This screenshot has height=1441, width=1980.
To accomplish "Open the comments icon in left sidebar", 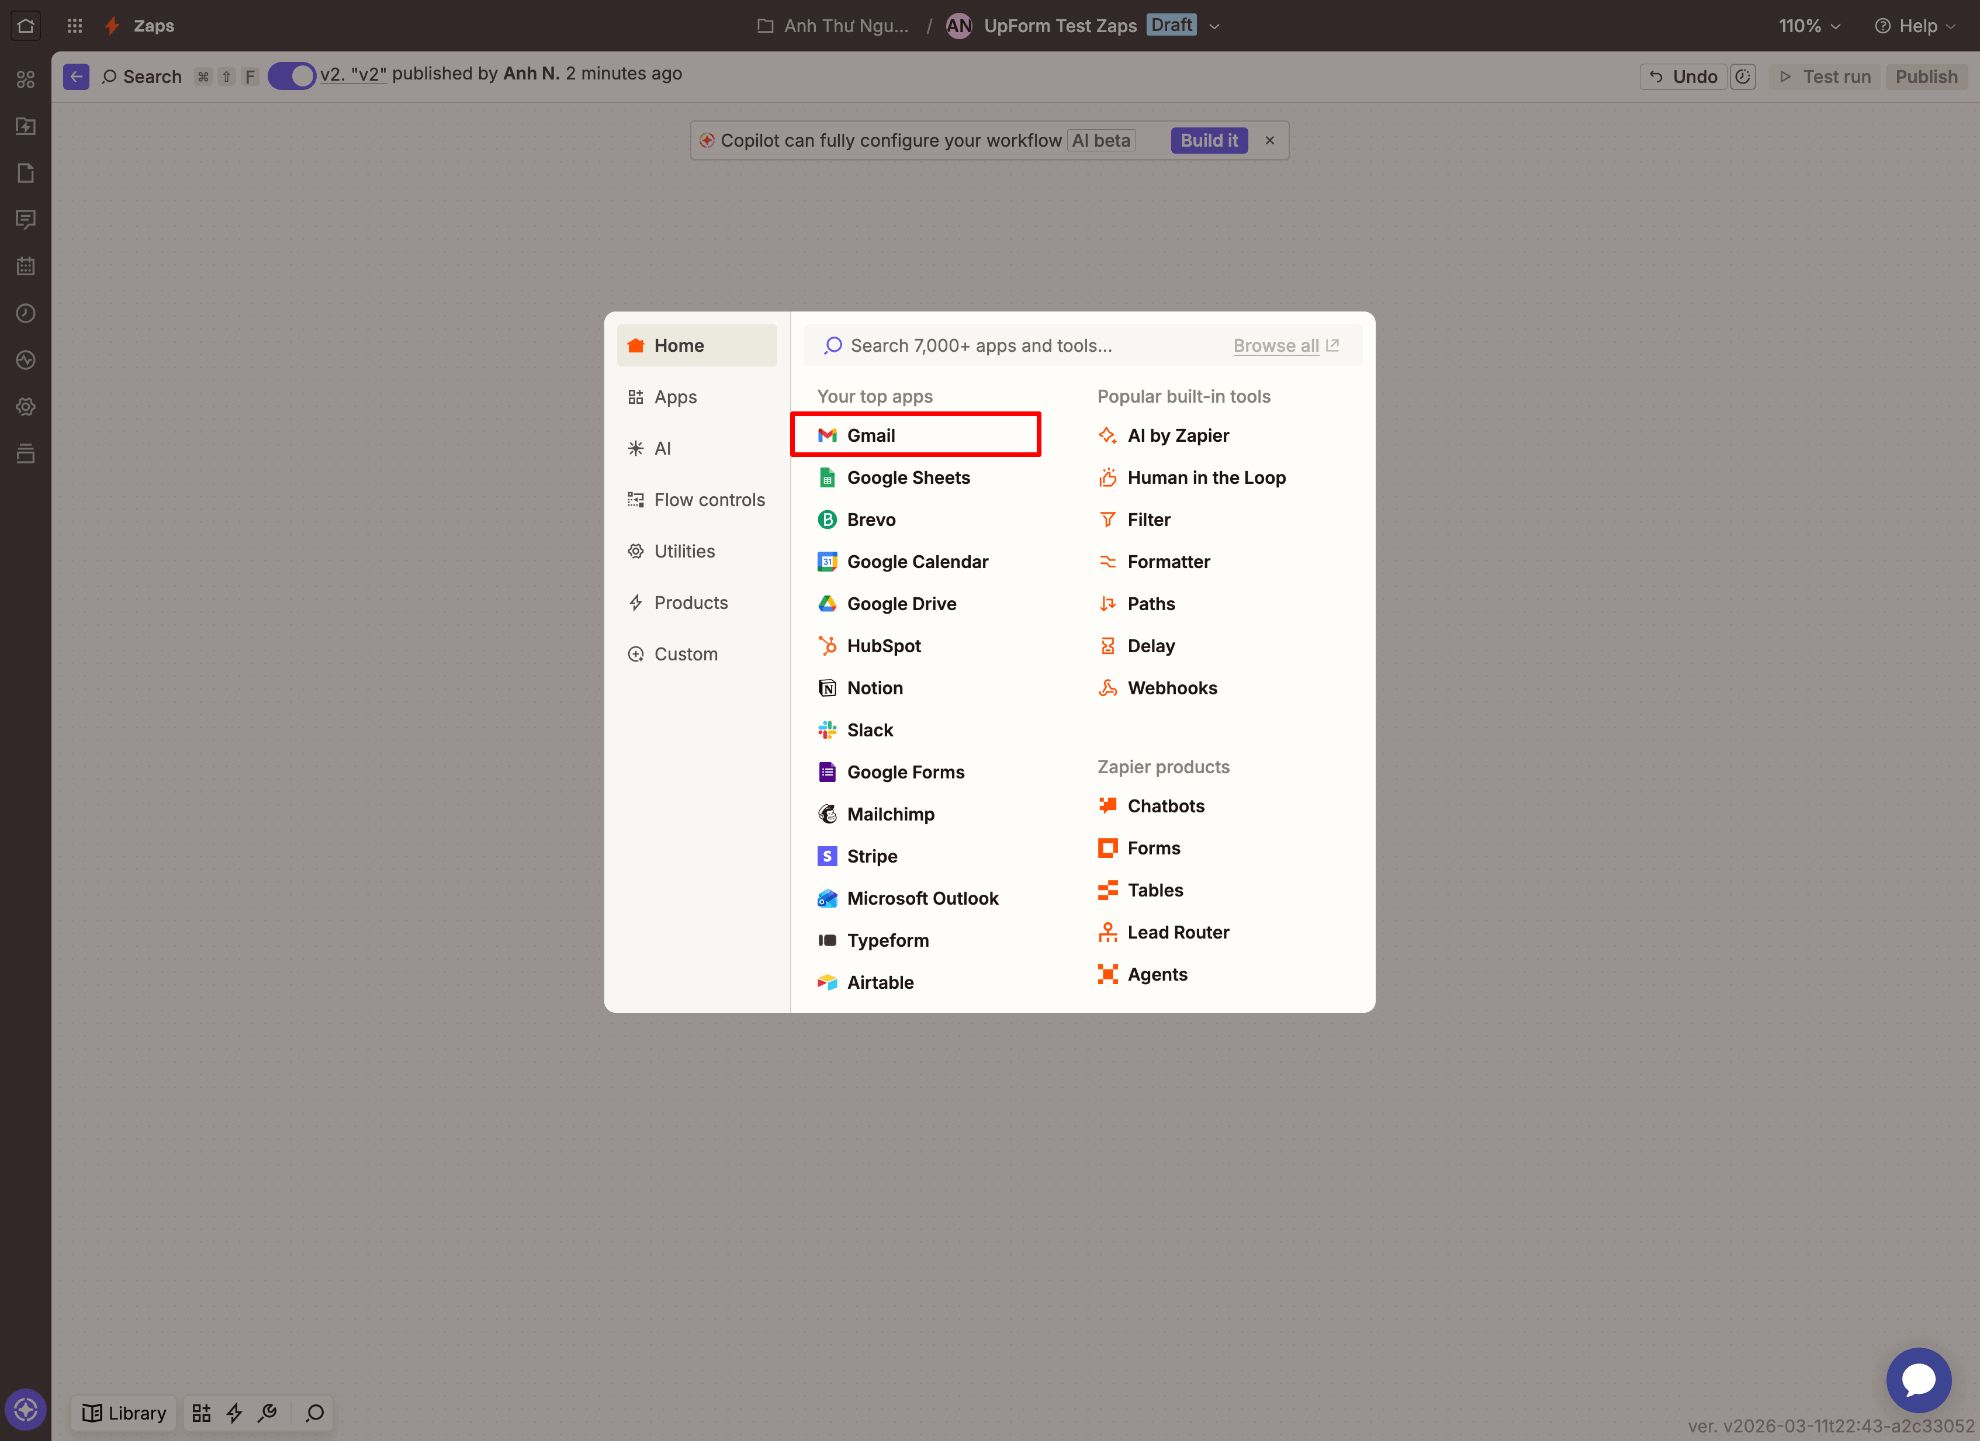I will pyautogui.click(x=26, y=219).
